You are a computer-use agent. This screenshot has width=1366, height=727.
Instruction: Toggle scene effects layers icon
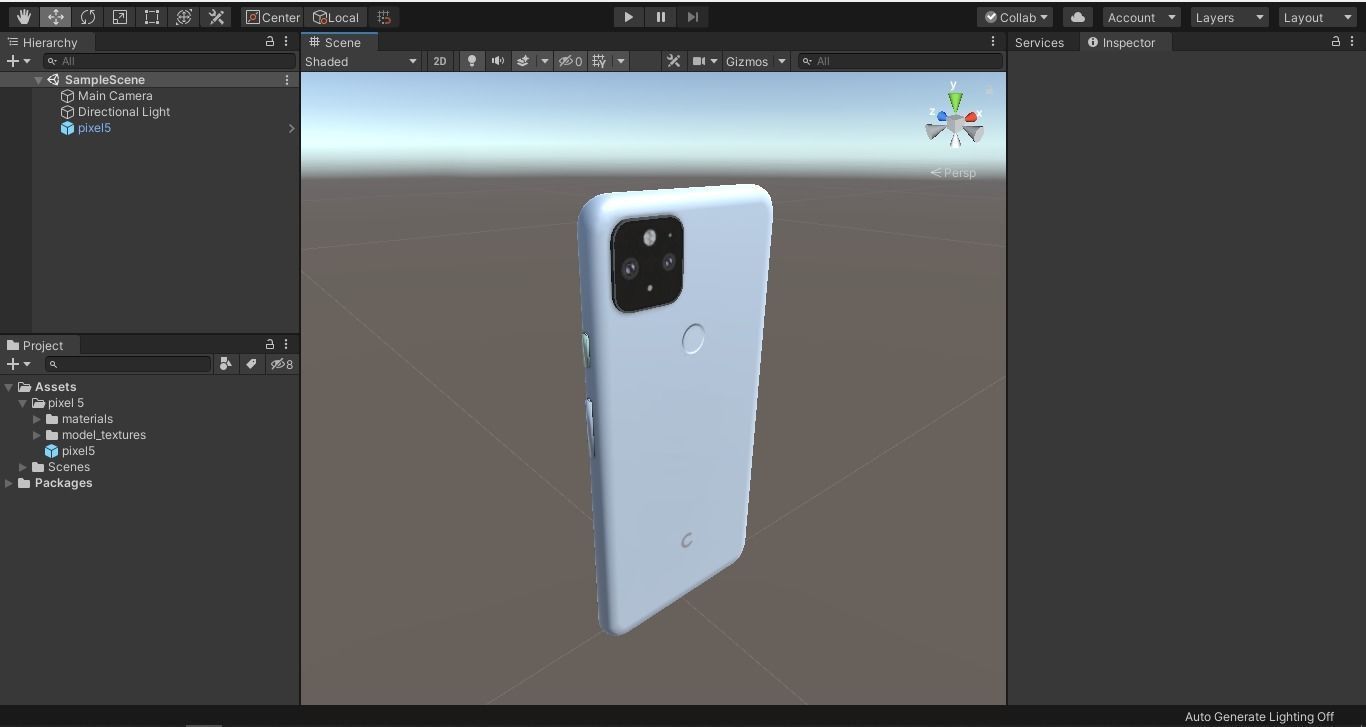tap(523, 61)
